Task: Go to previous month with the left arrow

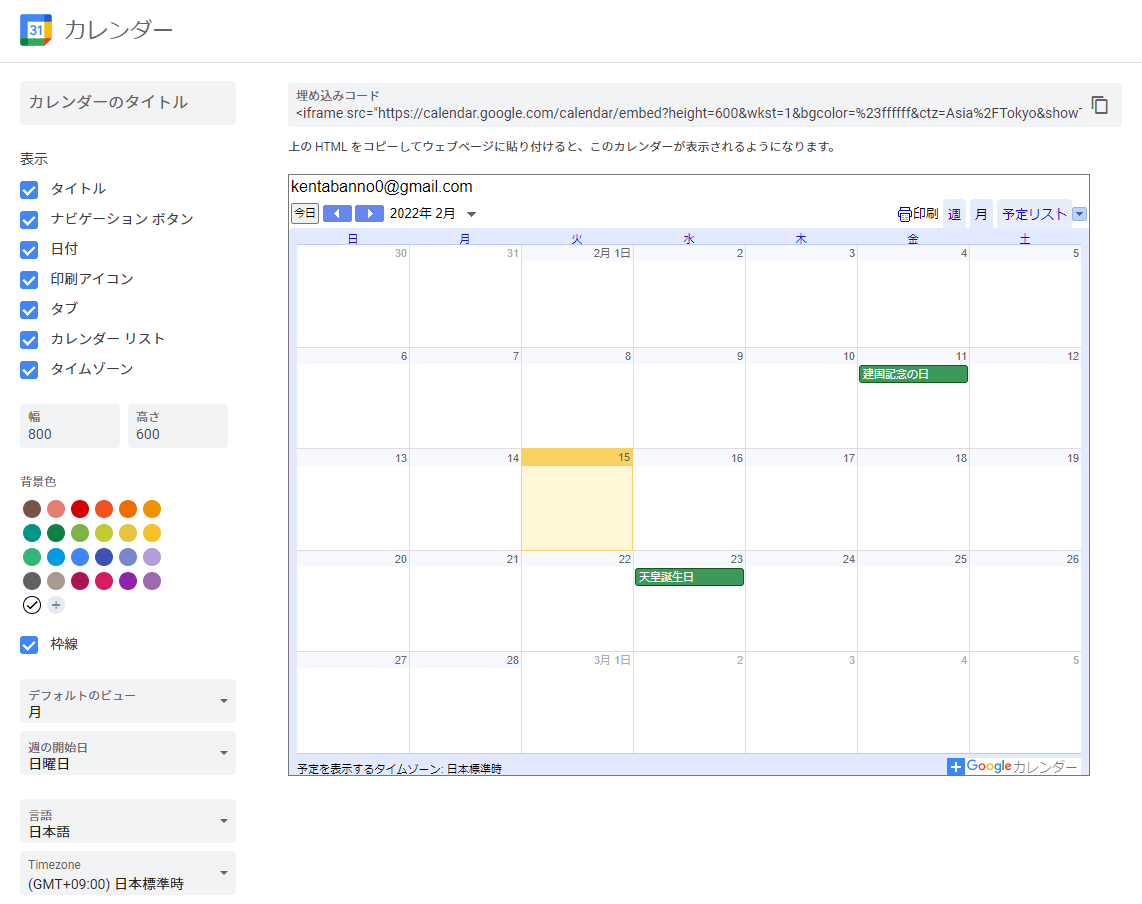Action: click(x=337, y=213)
